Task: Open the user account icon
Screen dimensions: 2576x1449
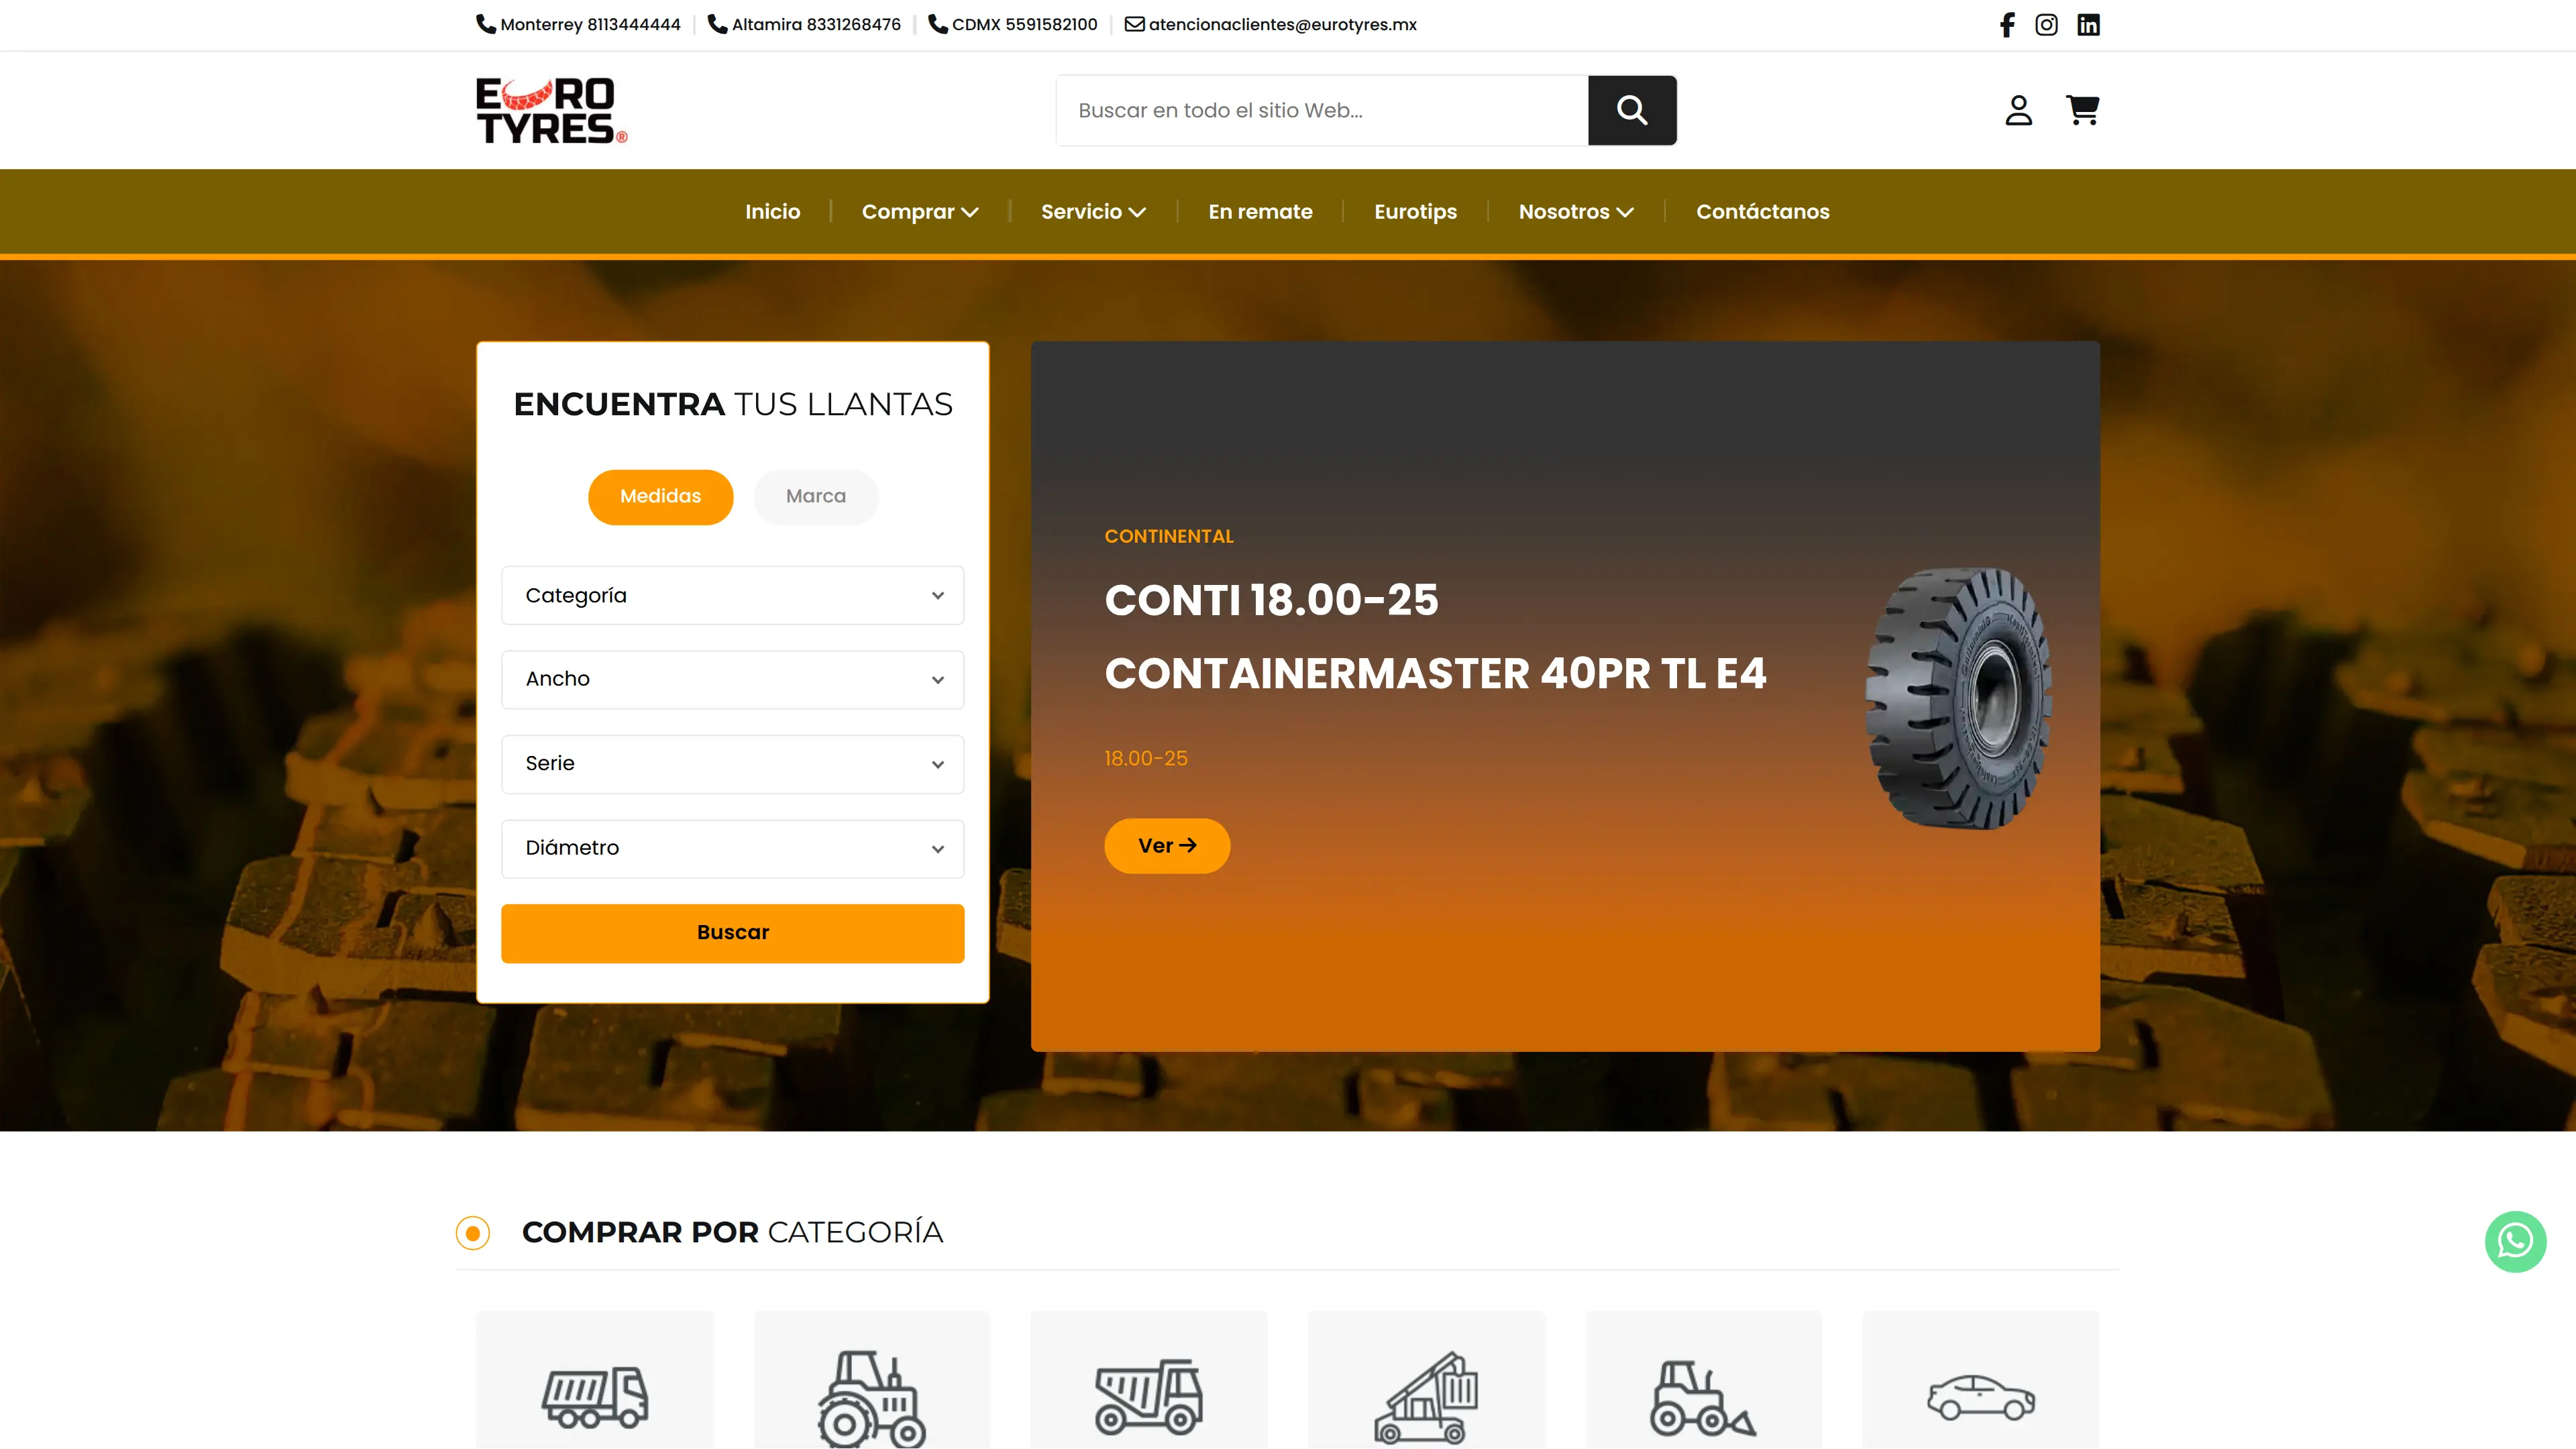Action: coord(2019,110)
